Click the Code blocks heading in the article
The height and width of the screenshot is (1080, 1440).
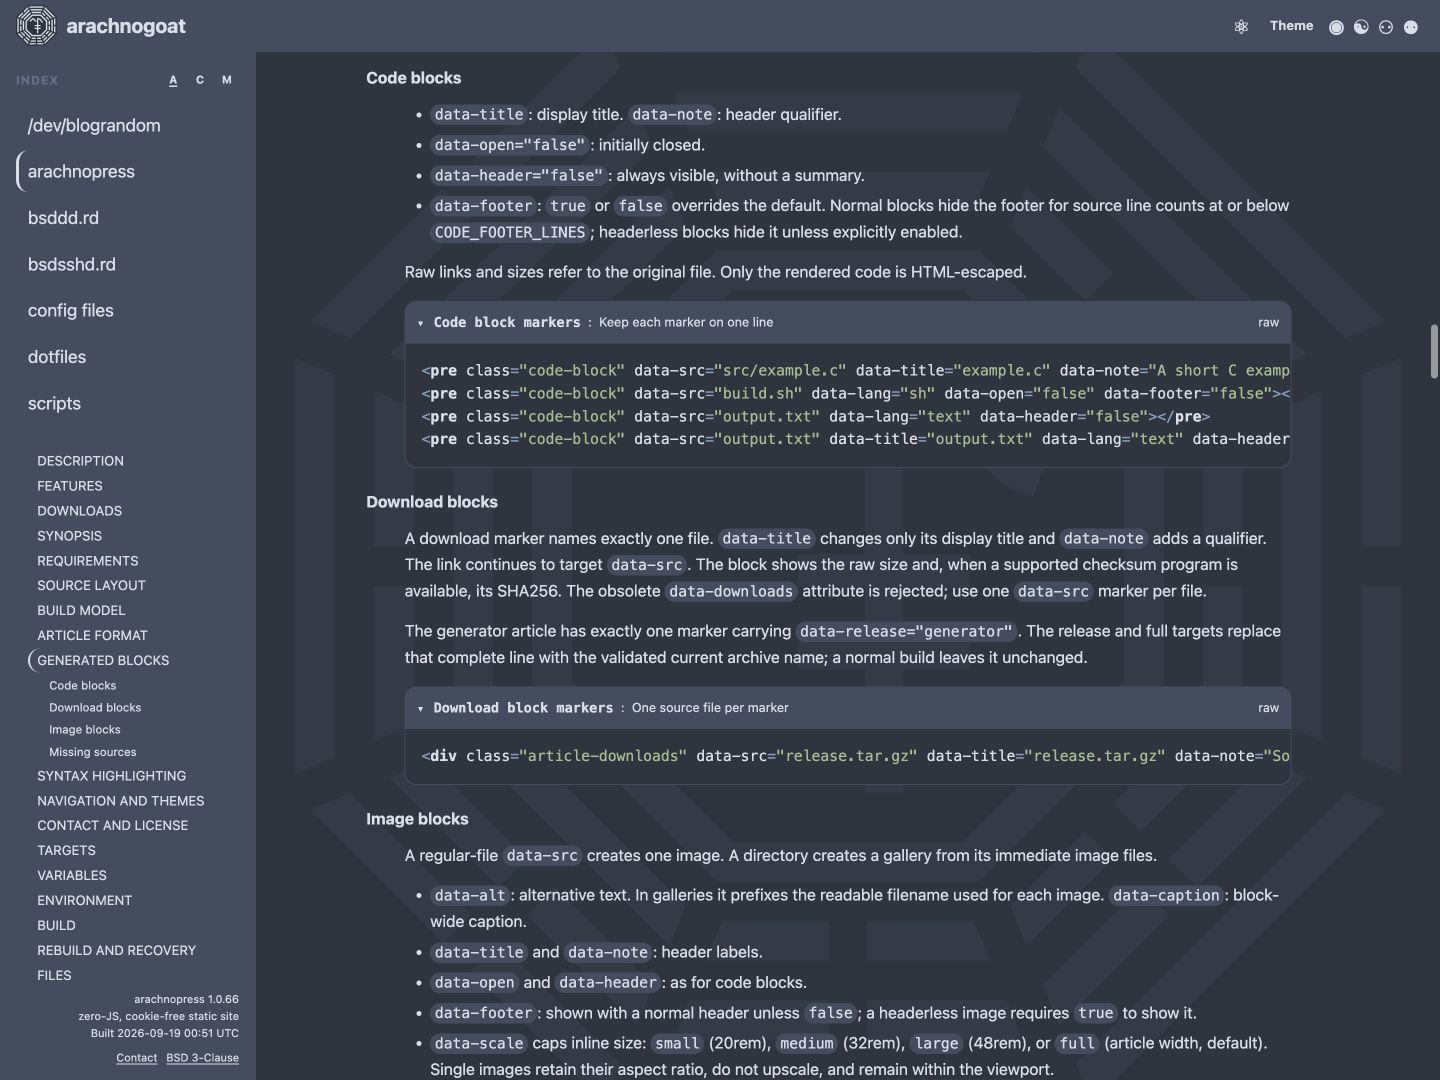413,78
